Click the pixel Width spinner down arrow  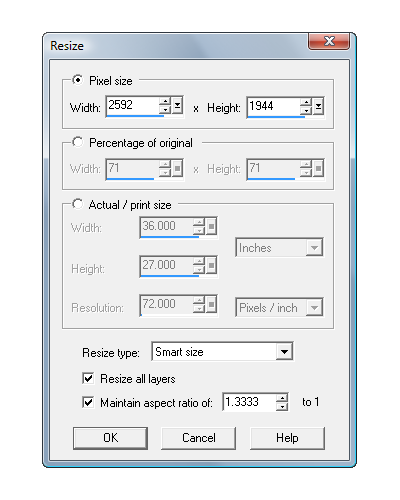coord(165,110)
